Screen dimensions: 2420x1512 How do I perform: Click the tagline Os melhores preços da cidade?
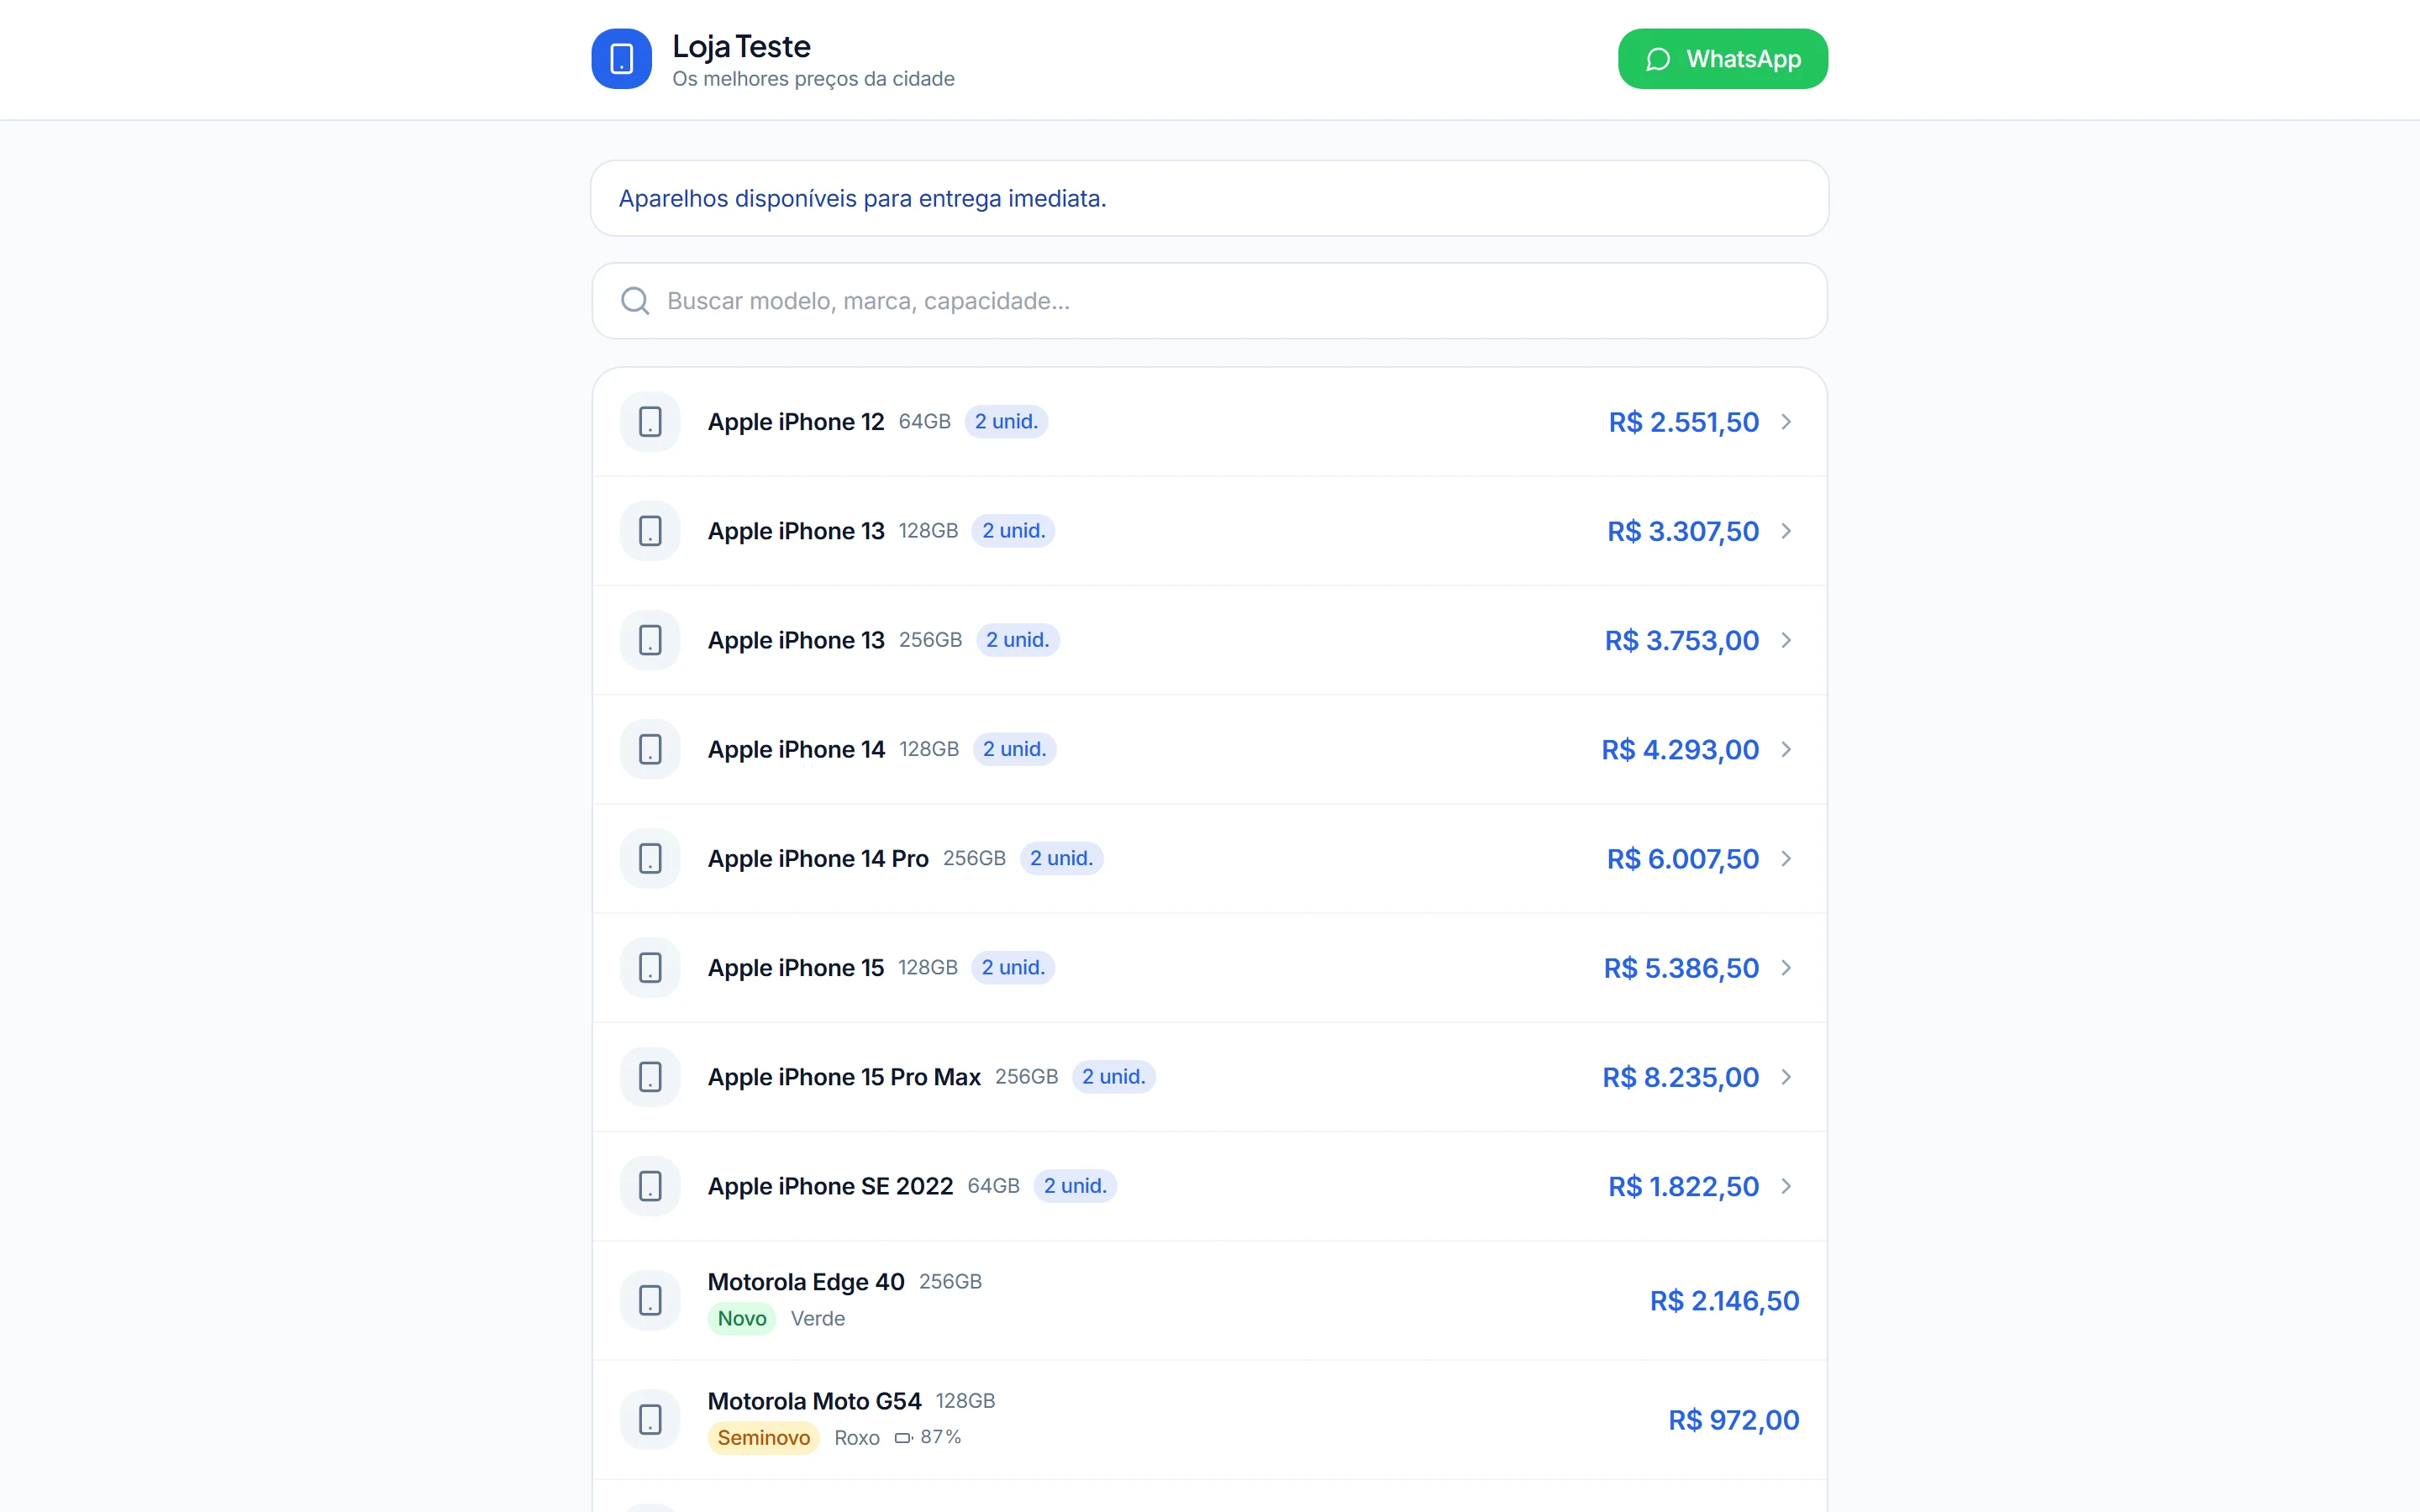(813, 79)
